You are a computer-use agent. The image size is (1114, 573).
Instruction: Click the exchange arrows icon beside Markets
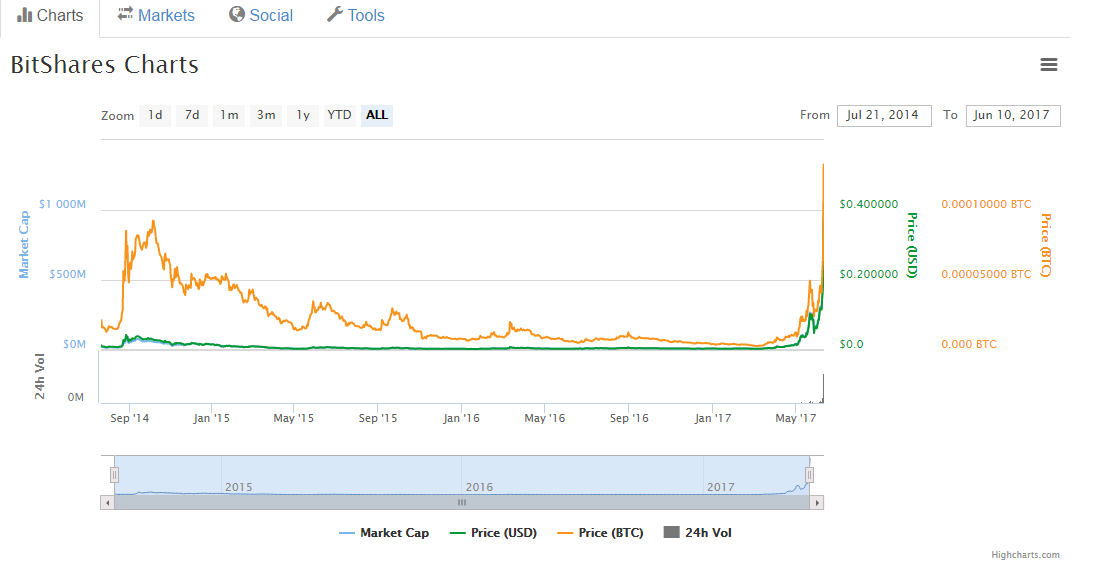125,14
